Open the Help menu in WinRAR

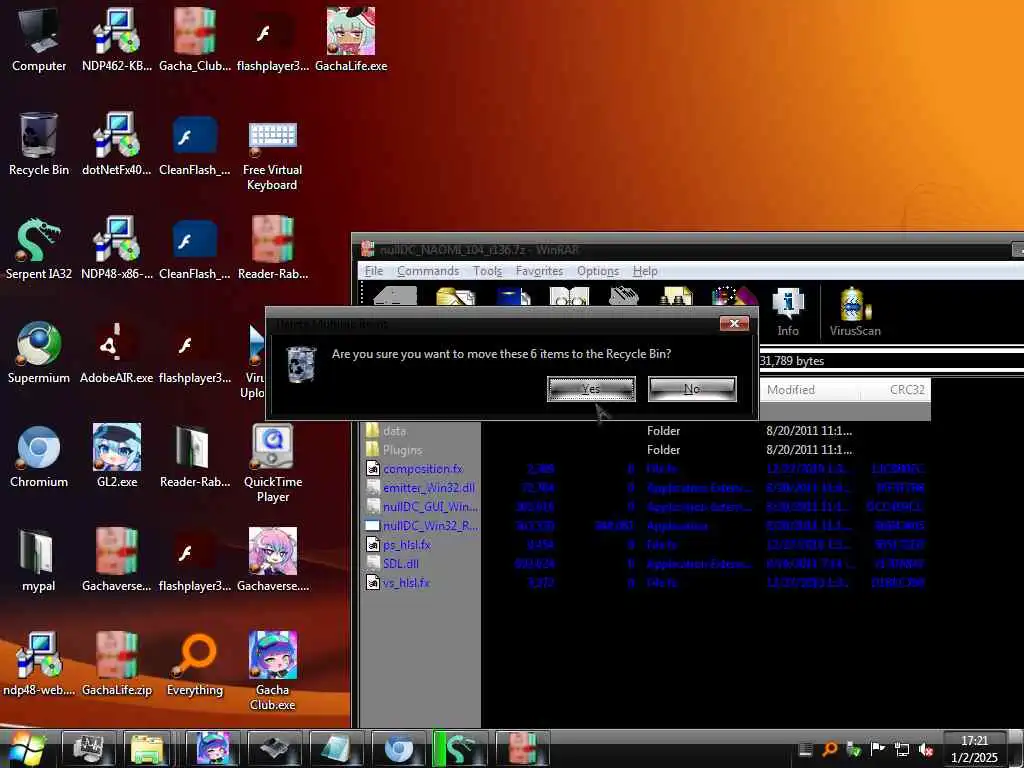pyautogui.click(x=645, y=270)
